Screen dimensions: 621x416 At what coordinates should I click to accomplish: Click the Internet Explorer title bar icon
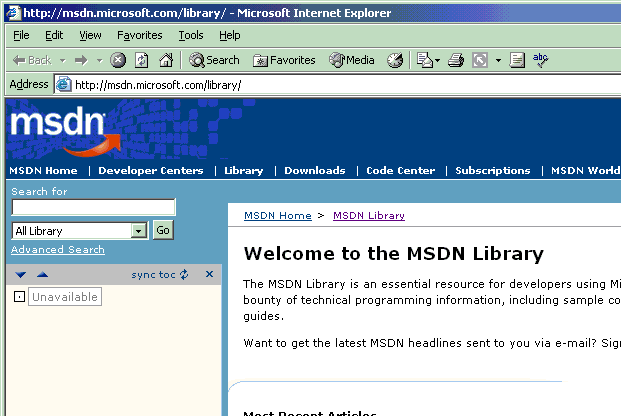(x=13, y=13)
